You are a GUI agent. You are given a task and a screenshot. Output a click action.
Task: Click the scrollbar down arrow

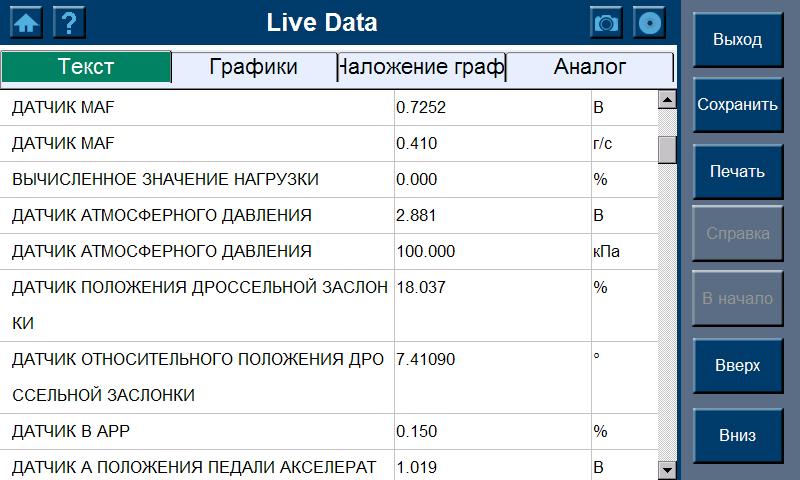point(667,469)
